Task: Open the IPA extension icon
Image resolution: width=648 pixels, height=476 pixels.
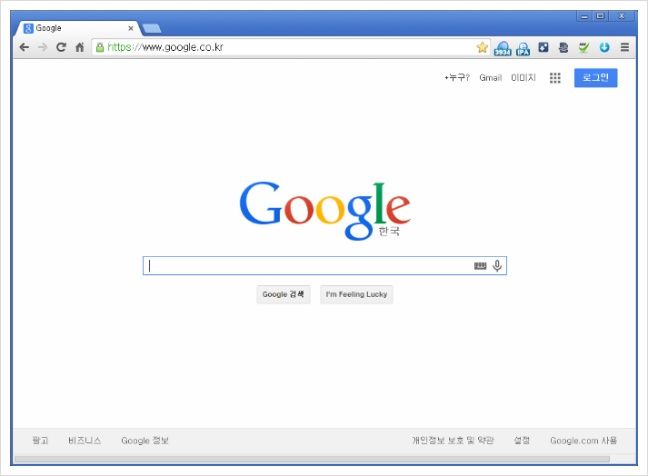Action: tap(523, 48)
